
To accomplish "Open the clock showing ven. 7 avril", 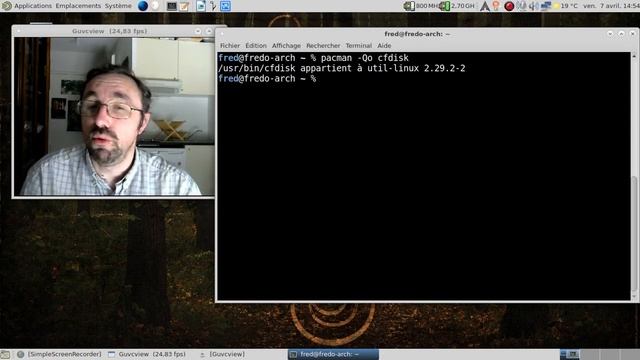I will pyautogui.click(x=611, y=6).
